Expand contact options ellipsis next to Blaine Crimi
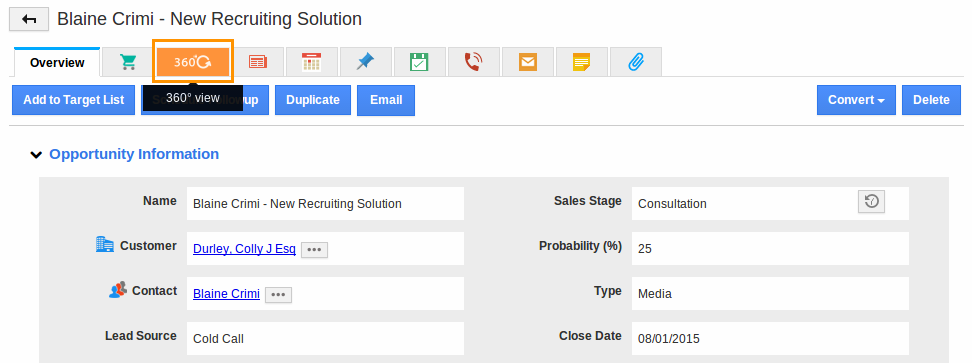The height and width of the screenshot is (363, 972). (278, 295)
